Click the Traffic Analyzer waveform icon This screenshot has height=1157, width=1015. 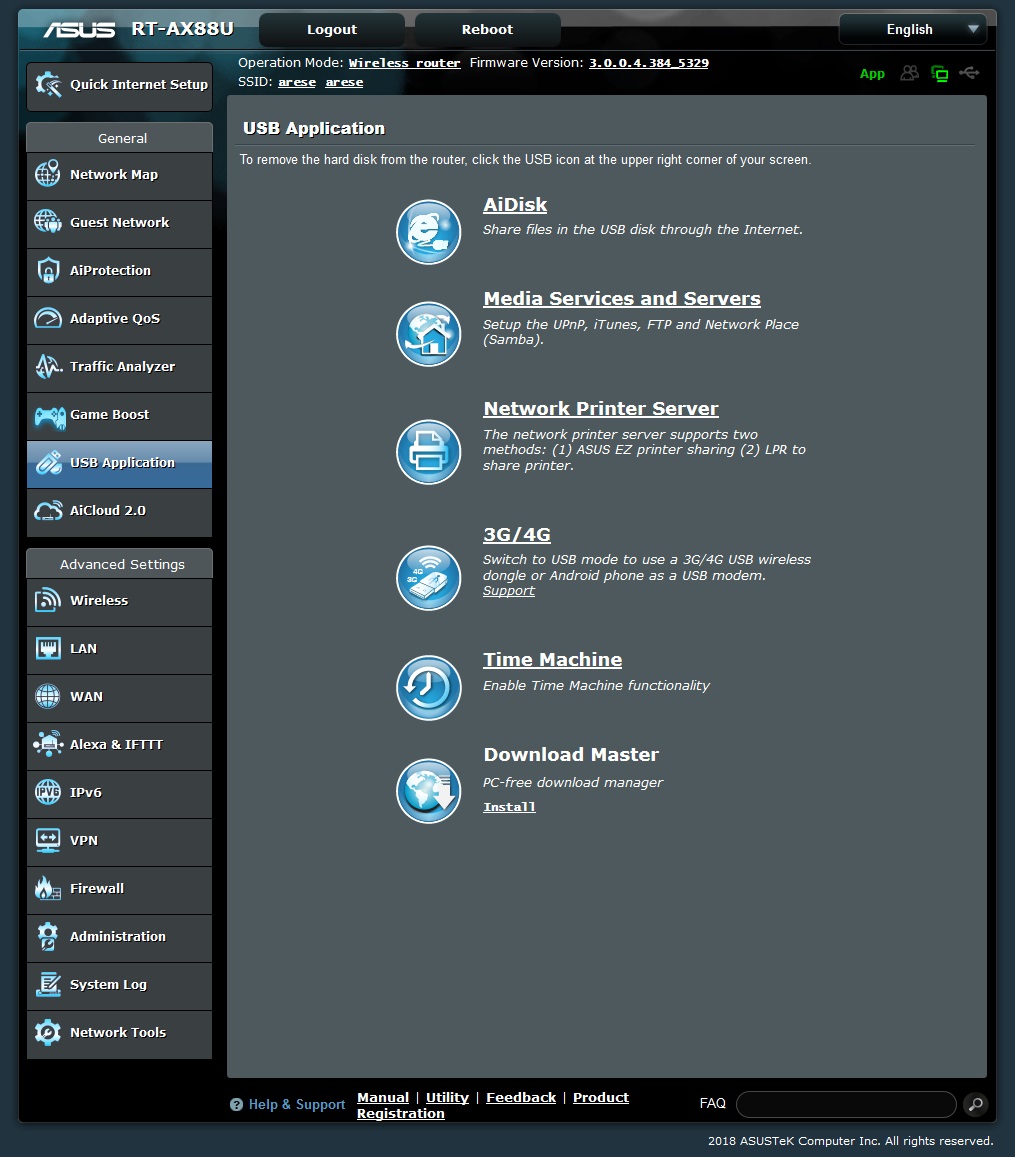(48, 366)
